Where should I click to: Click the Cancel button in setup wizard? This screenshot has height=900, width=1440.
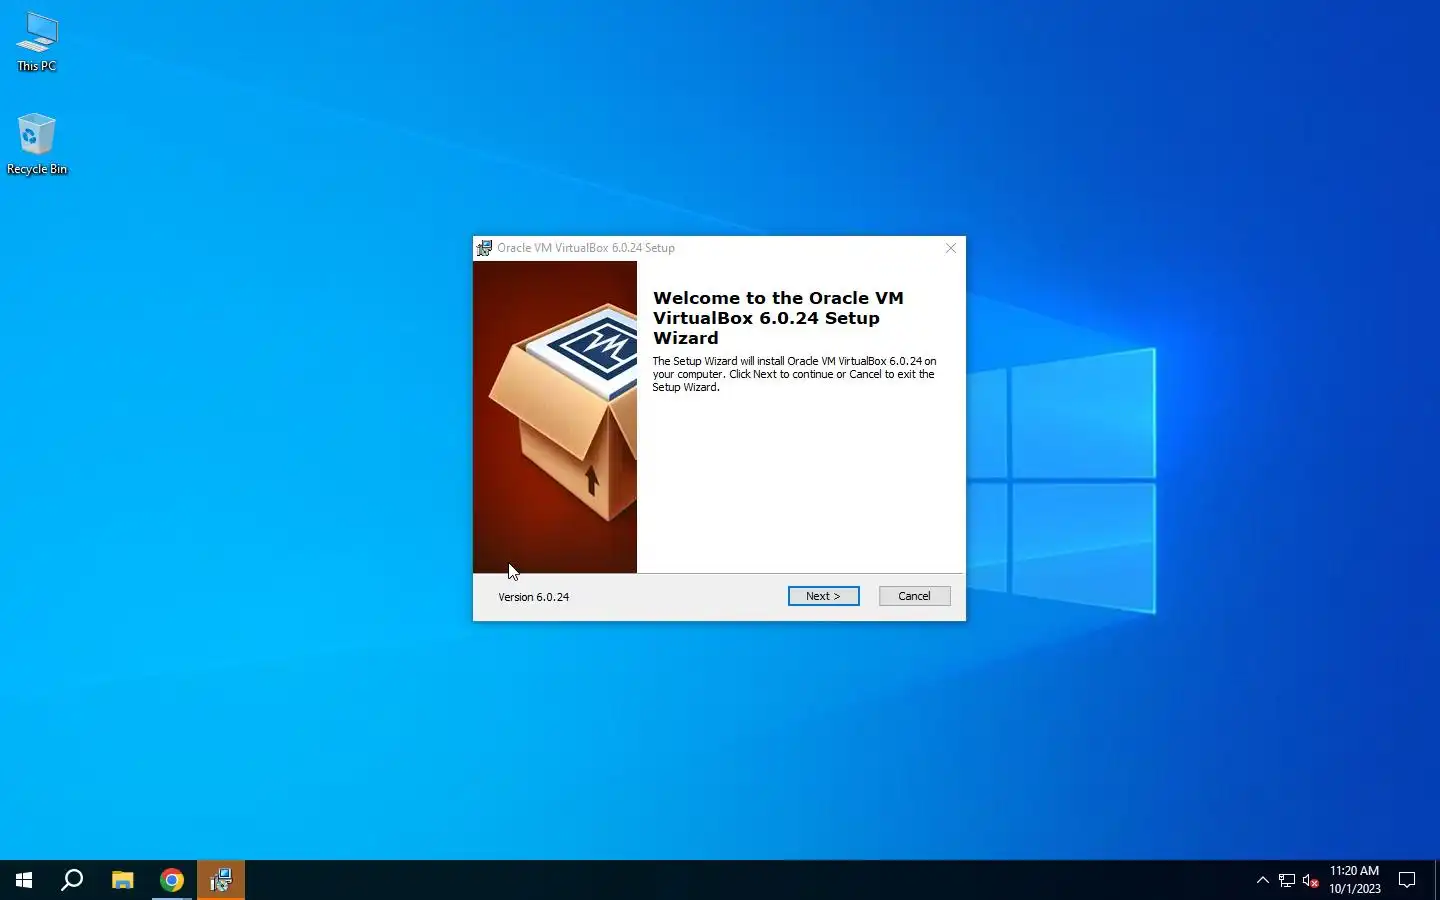click(914, 596)
